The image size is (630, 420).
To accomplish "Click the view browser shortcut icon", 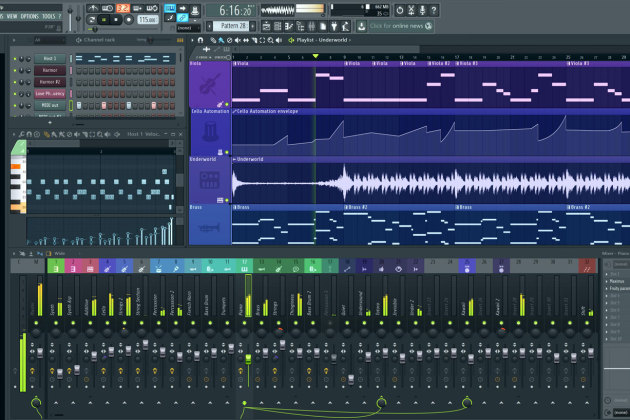I will [300, 26].
